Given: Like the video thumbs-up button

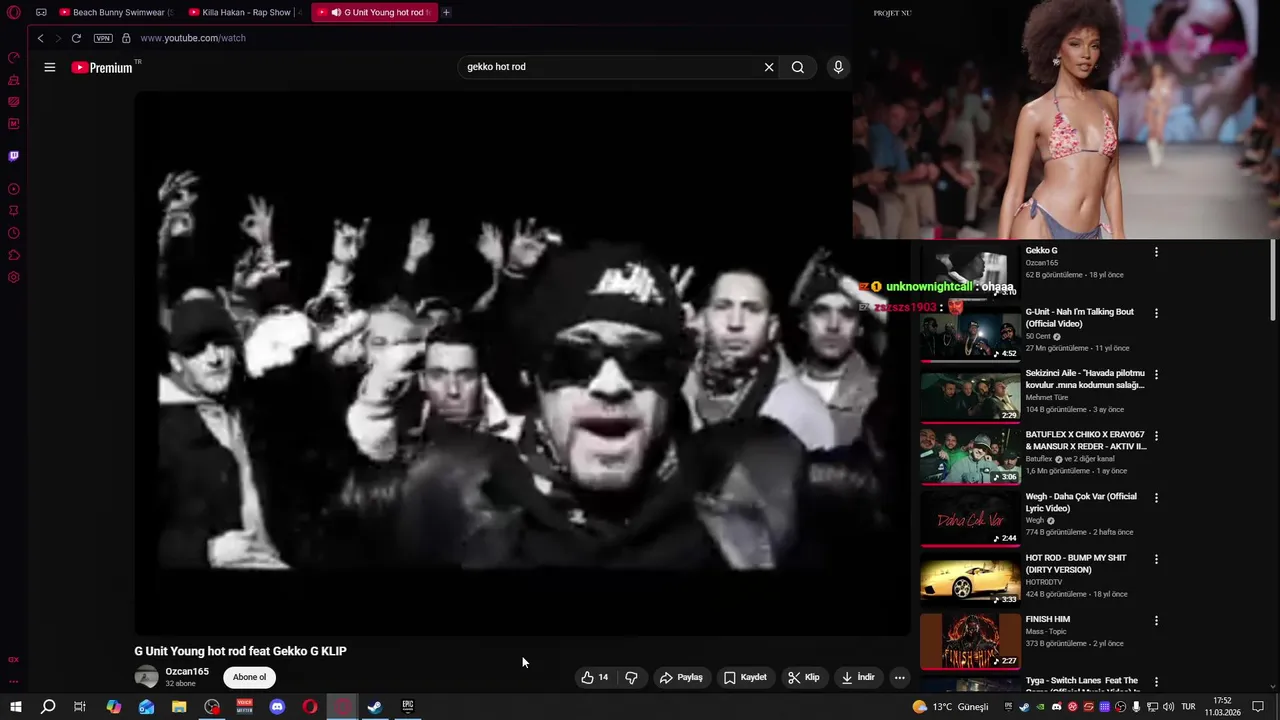Looking at the screenshot, I should (x=594, y=677).
